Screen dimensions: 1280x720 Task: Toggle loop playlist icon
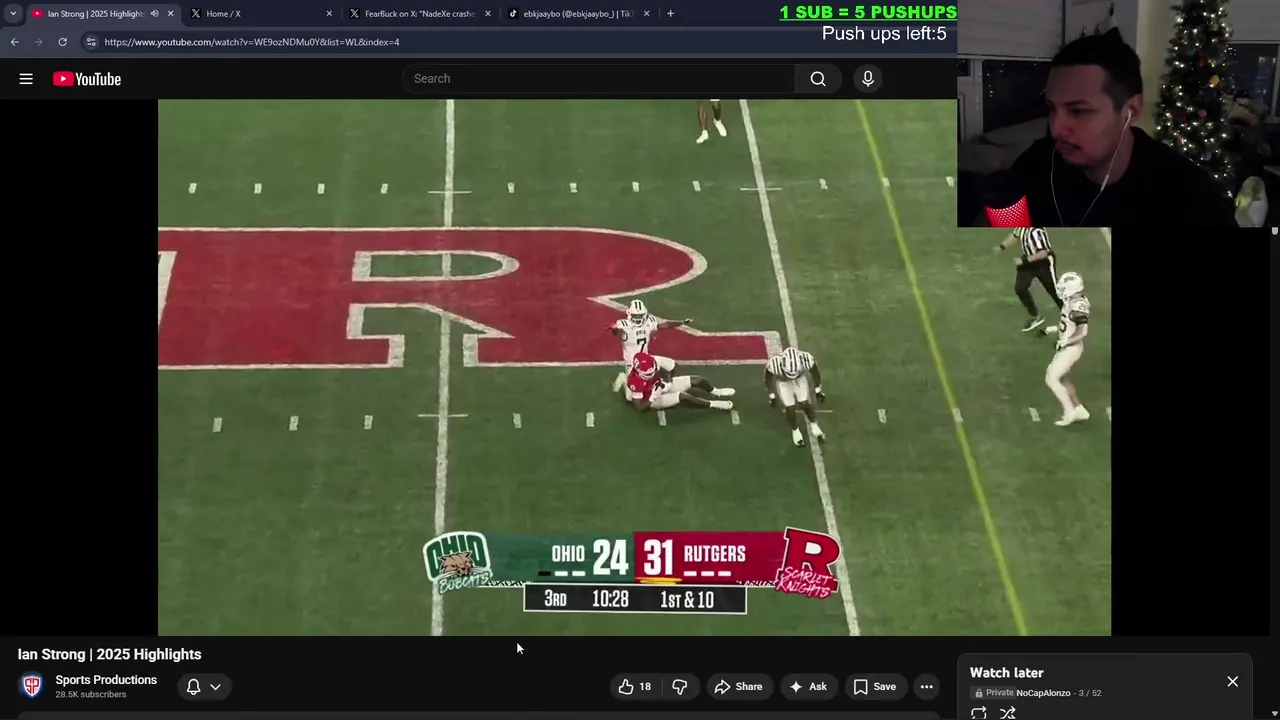point(979,713)
